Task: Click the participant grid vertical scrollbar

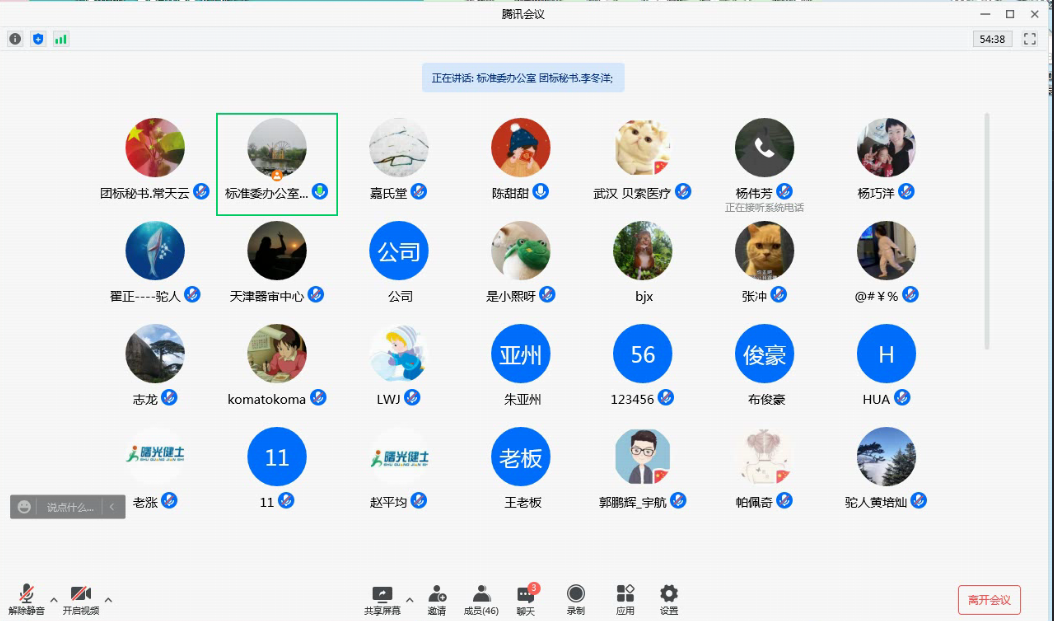Action: (986, 230)
